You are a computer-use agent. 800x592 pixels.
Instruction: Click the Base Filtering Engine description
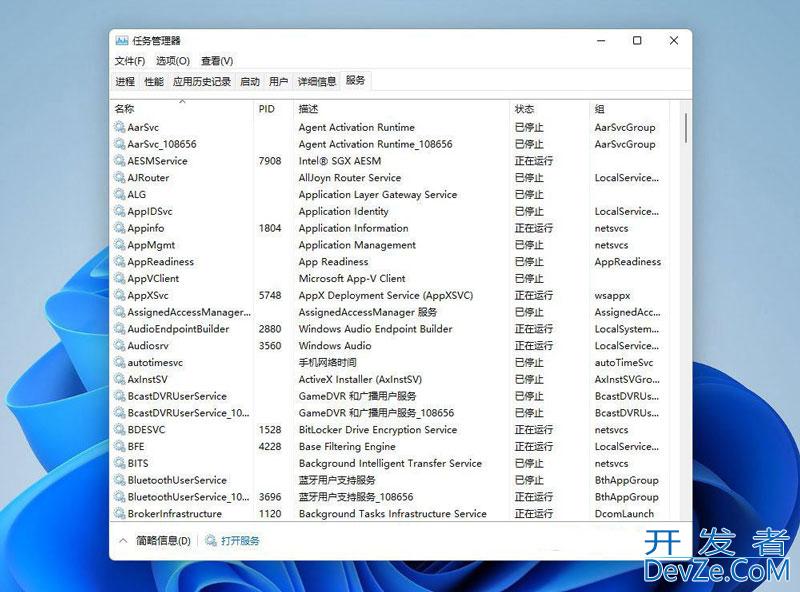pos(347,447)
